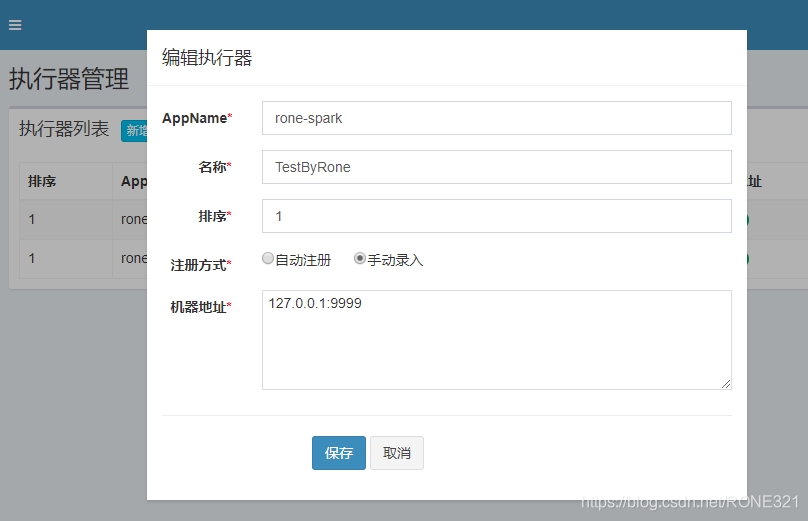
Task: Save with the 保存 button
Action: 339,453
